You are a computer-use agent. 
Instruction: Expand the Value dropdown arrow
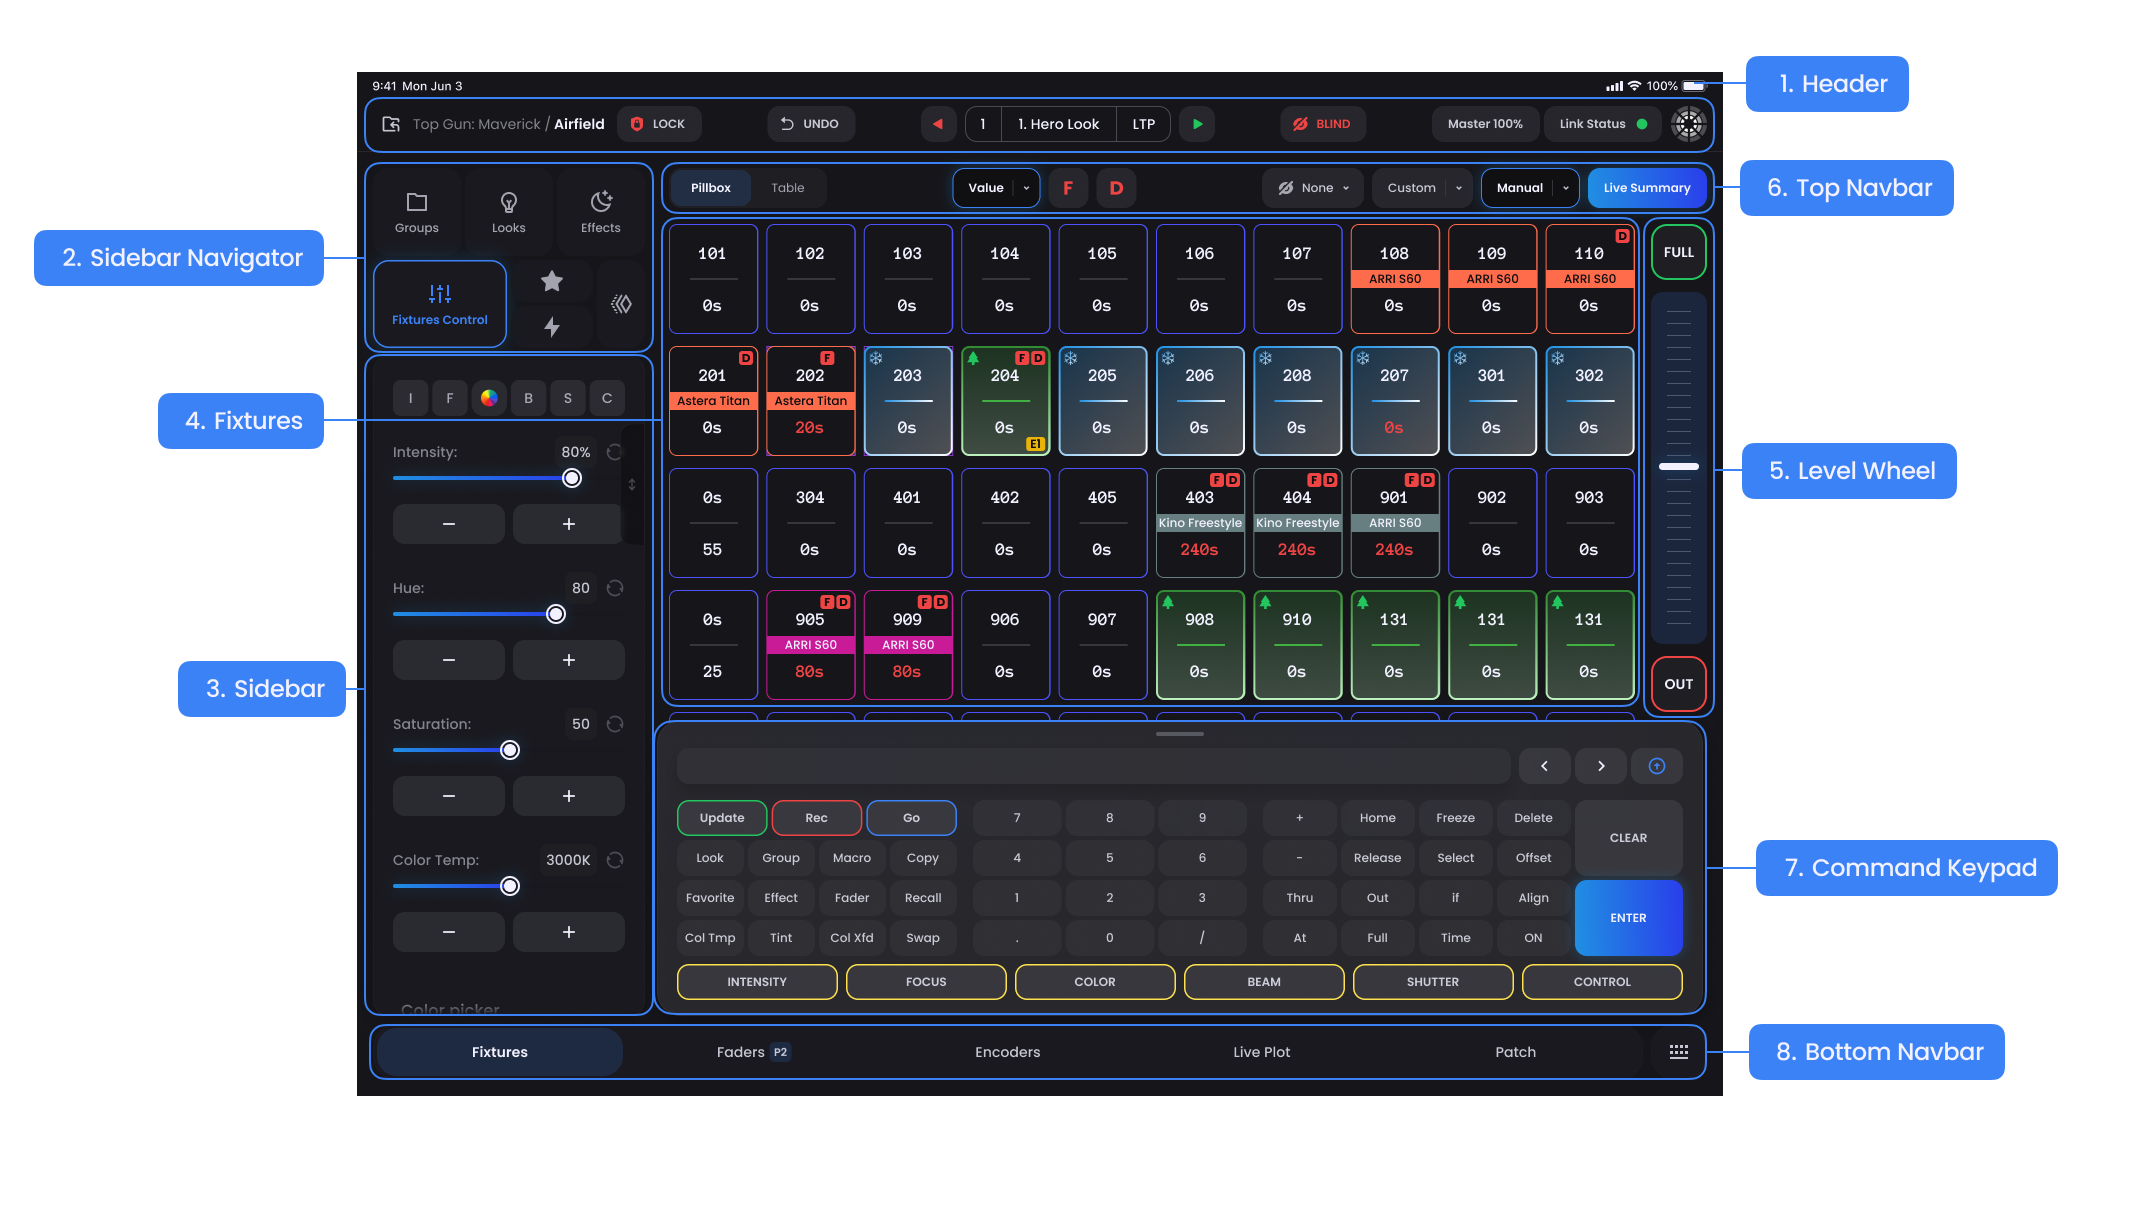(x=1026, y=188)
